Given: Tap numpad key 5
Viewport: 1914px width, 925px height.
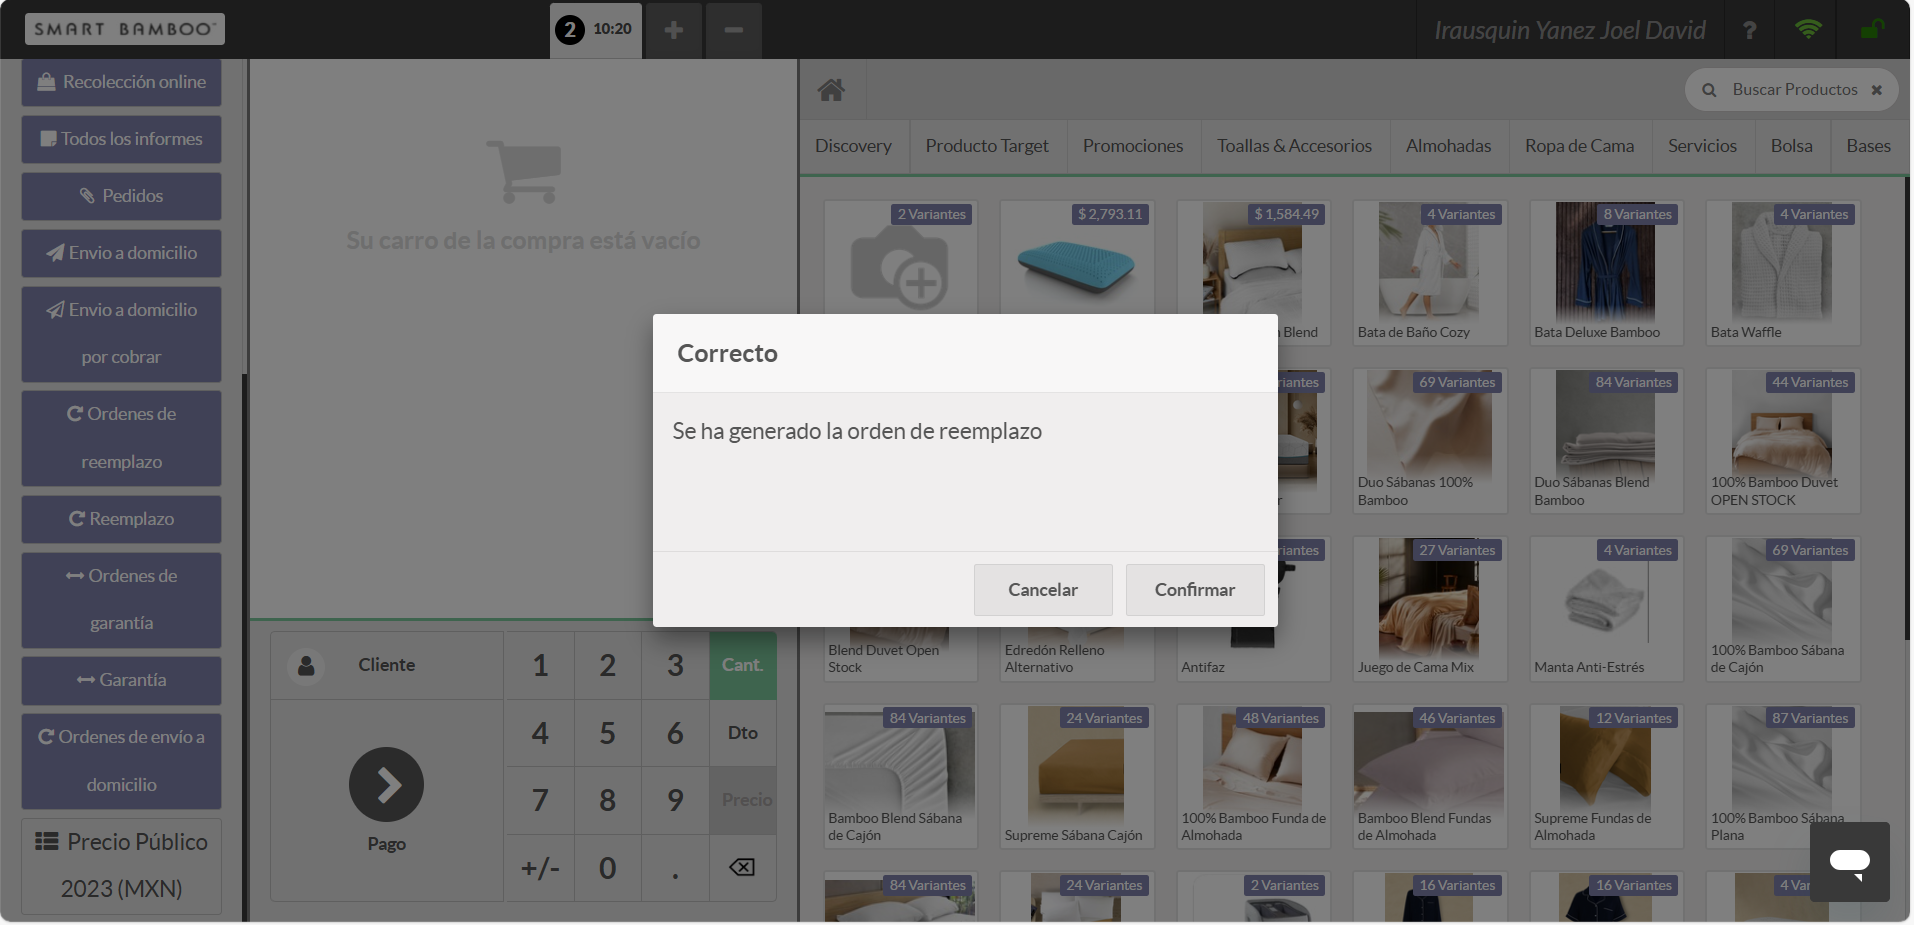Looking at the screenshot, I should (608, 733).
